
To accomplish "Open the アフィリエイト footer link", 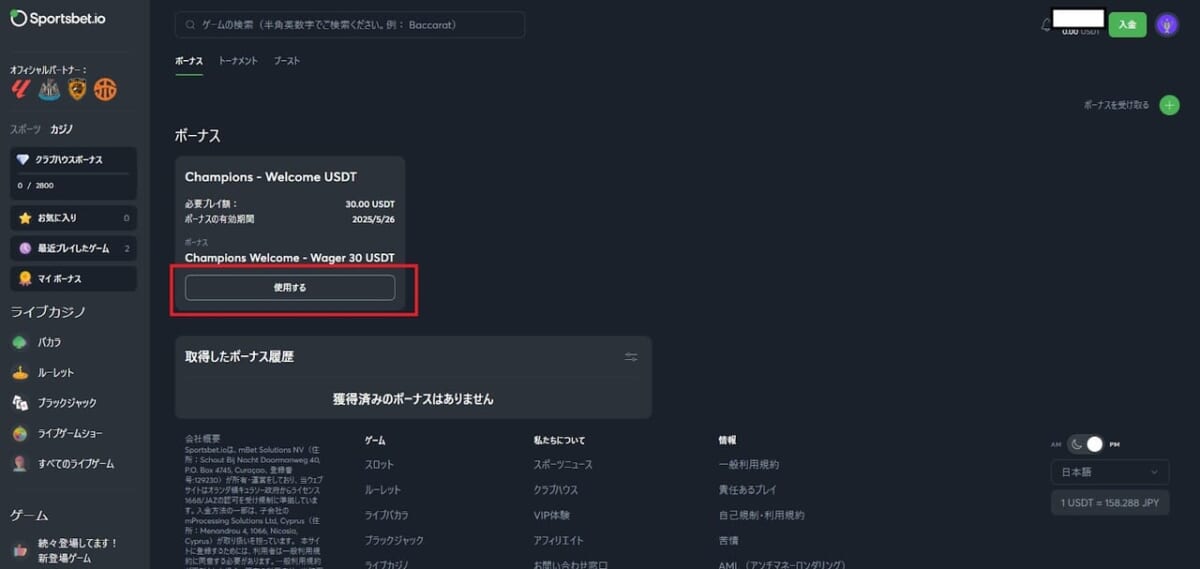I will [x=559, y=540].
